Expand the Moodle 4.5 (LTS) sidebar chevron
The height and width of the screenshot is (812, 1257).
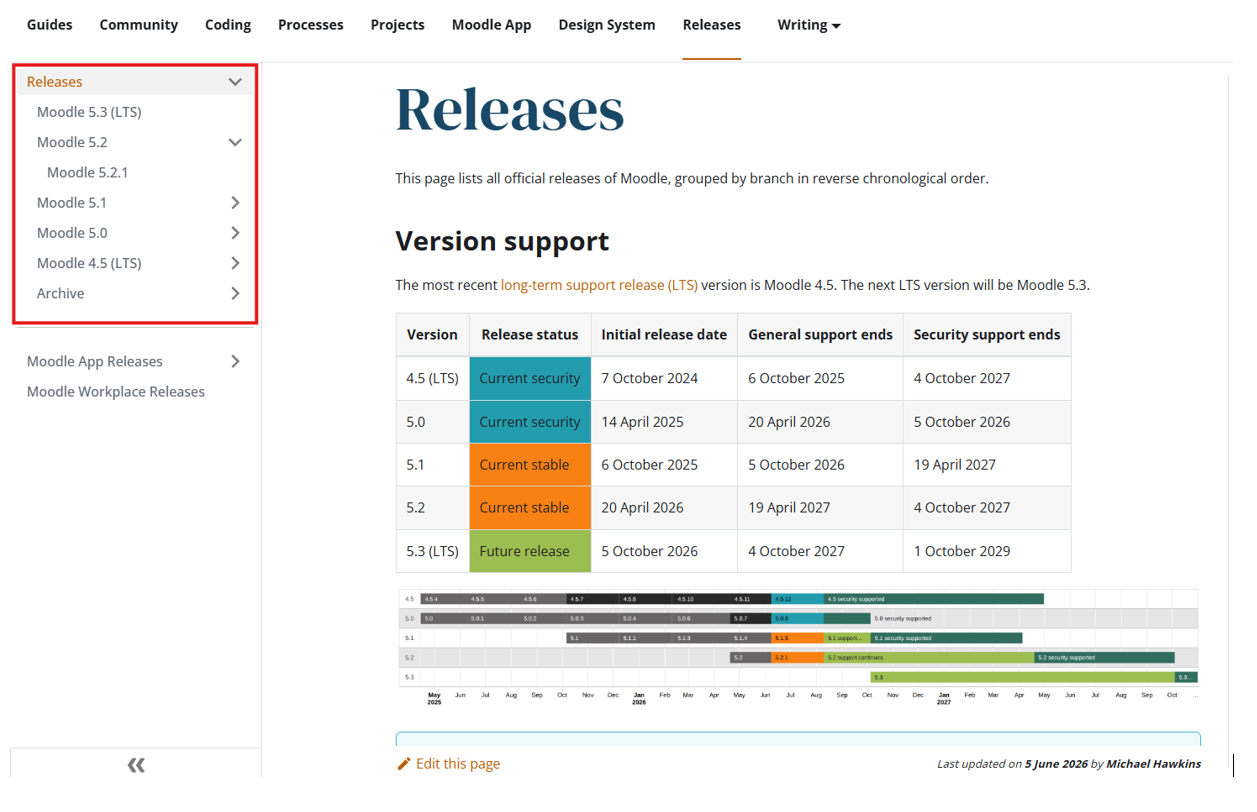tap(235, 263)
